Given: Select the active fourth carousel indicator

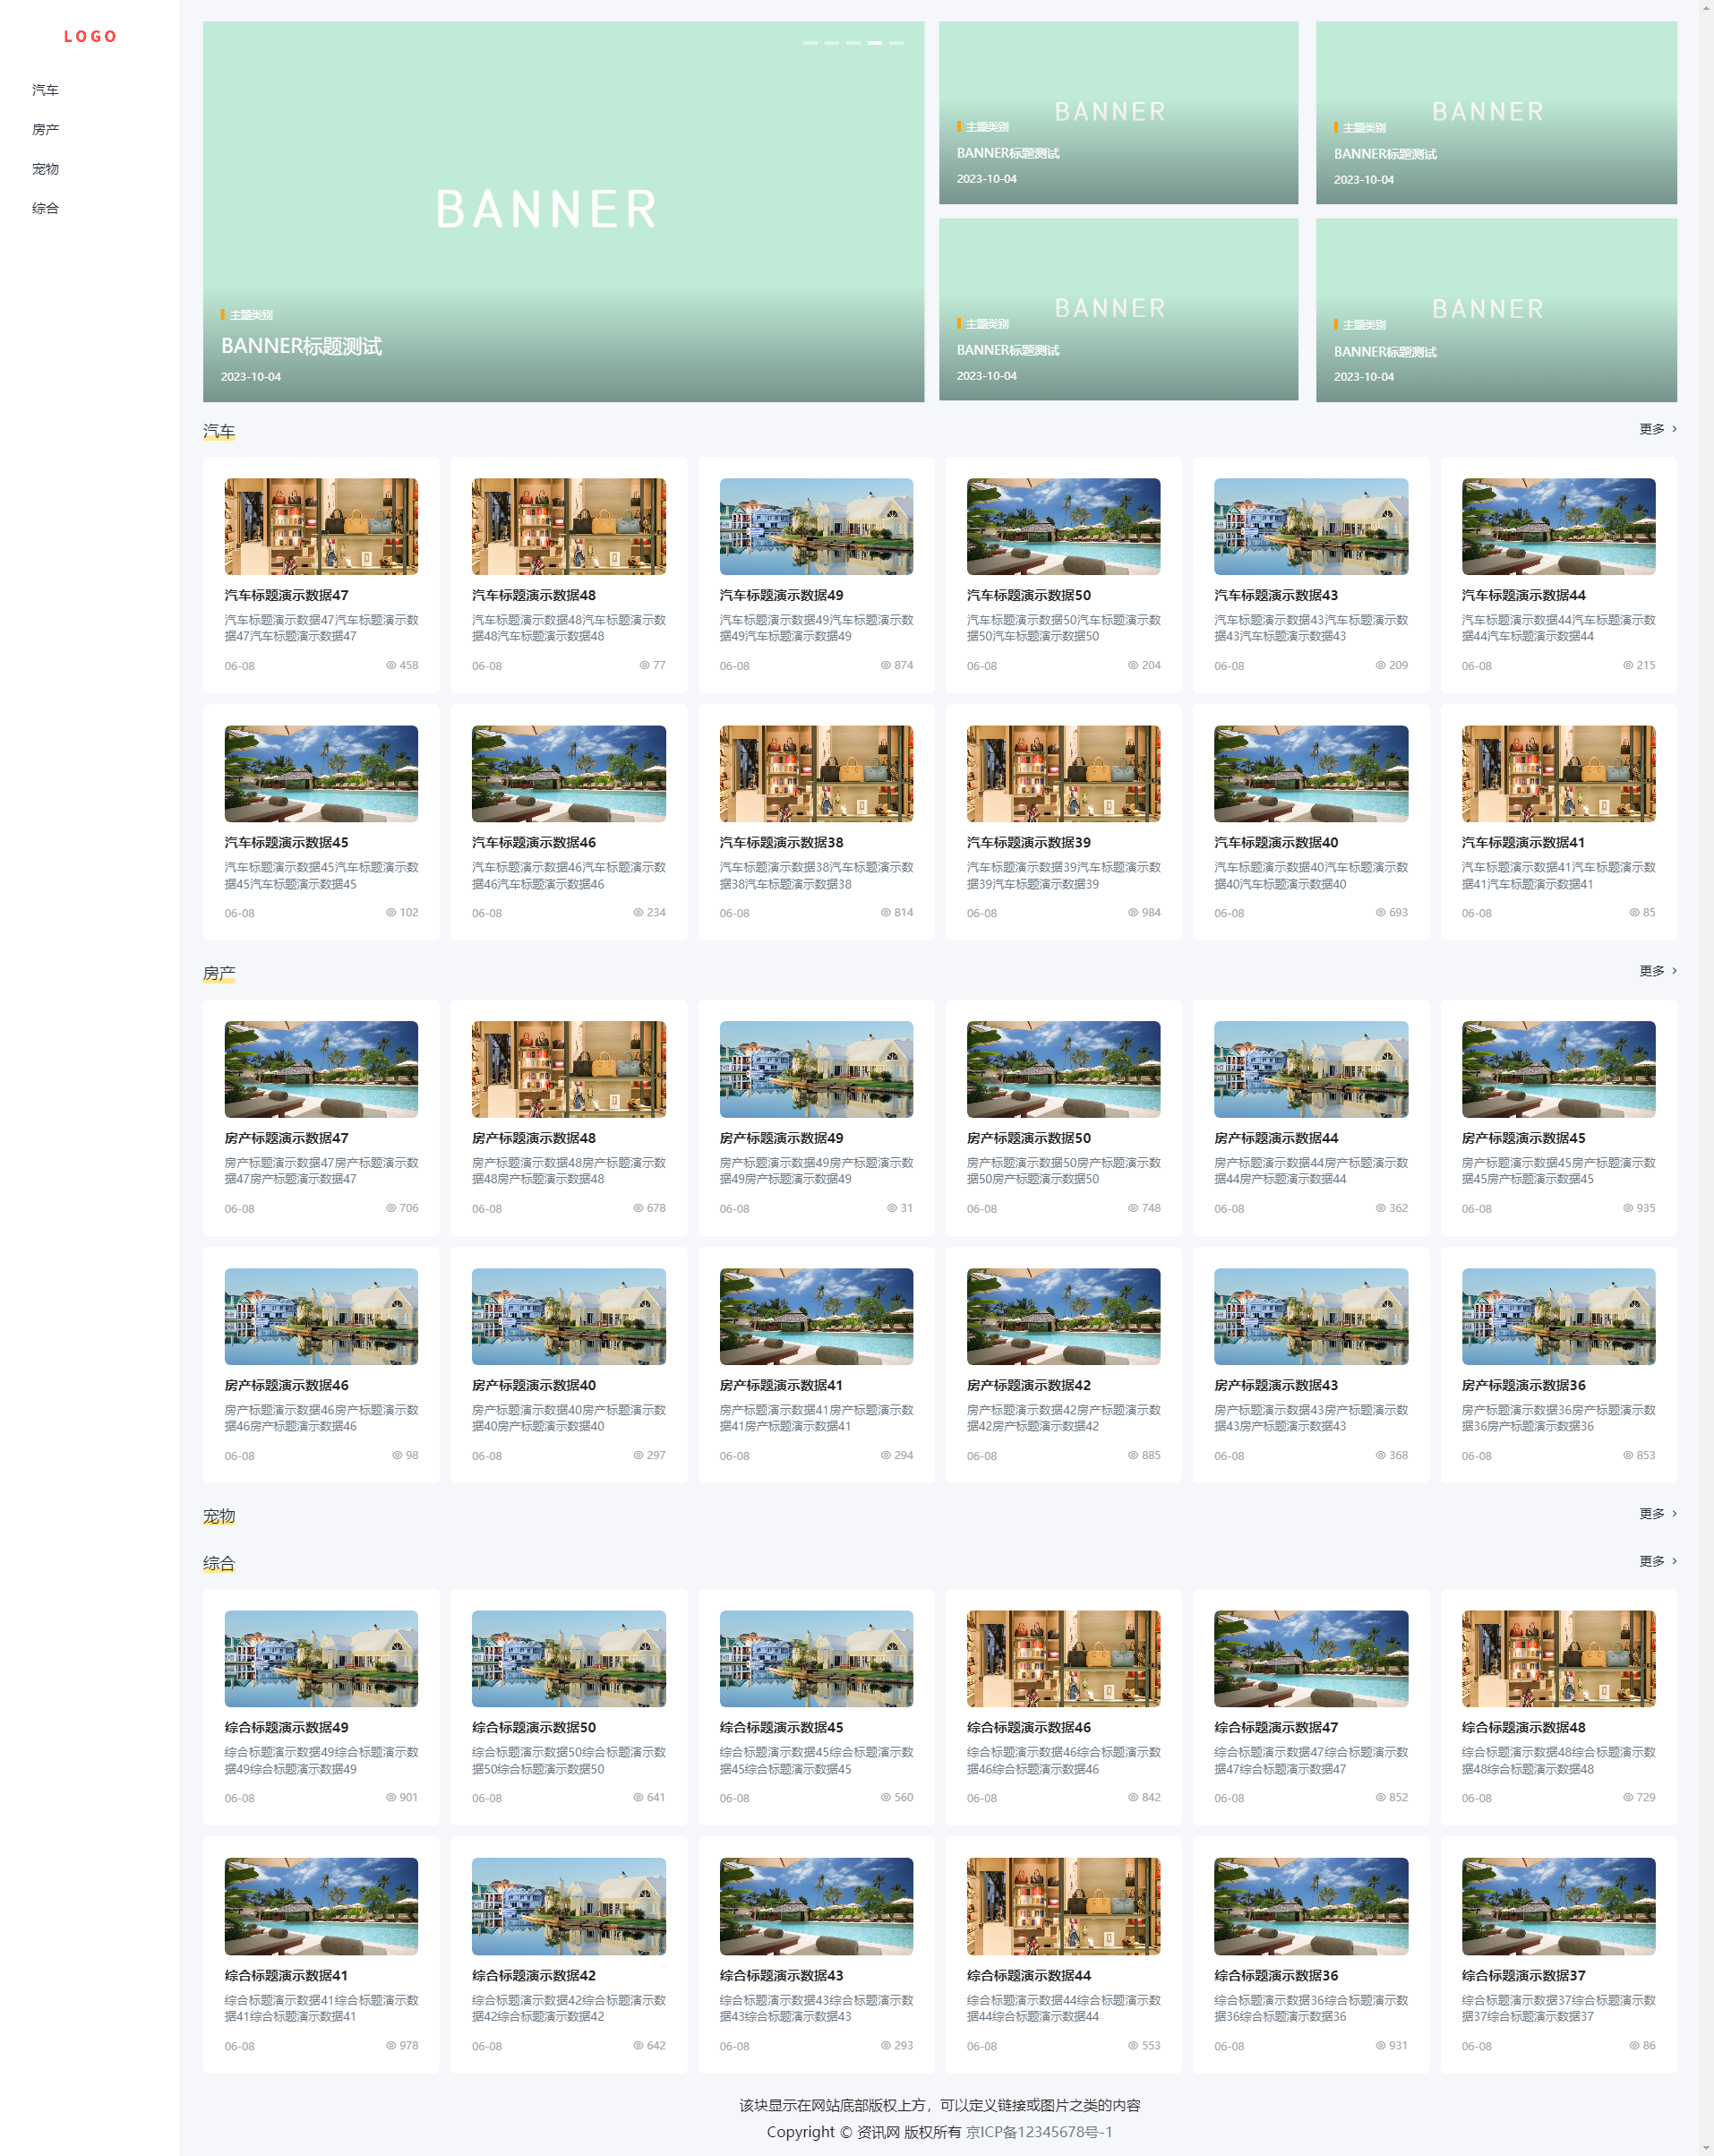Looking at the screenshot, I should pyautogui.click(x=875, y=43).
